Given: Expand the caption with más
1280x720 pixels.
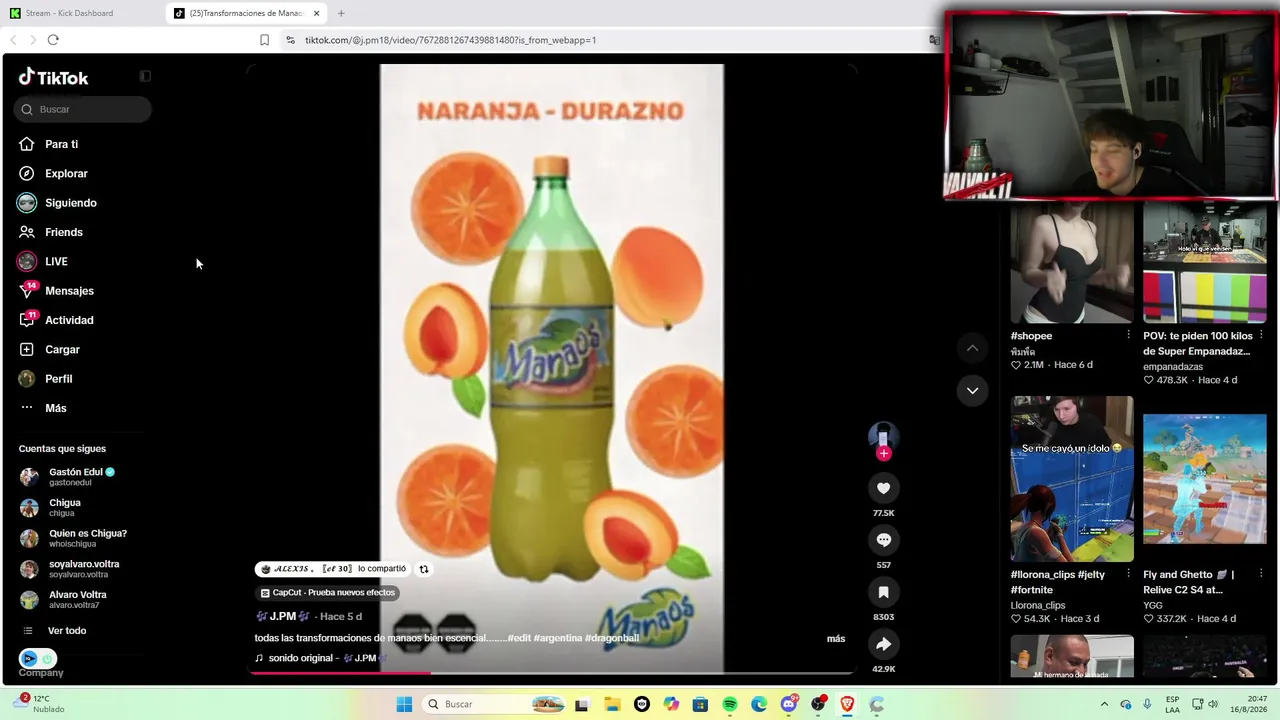Looking at the screenshot, I should pyautogui.click(x=836, y=638).
